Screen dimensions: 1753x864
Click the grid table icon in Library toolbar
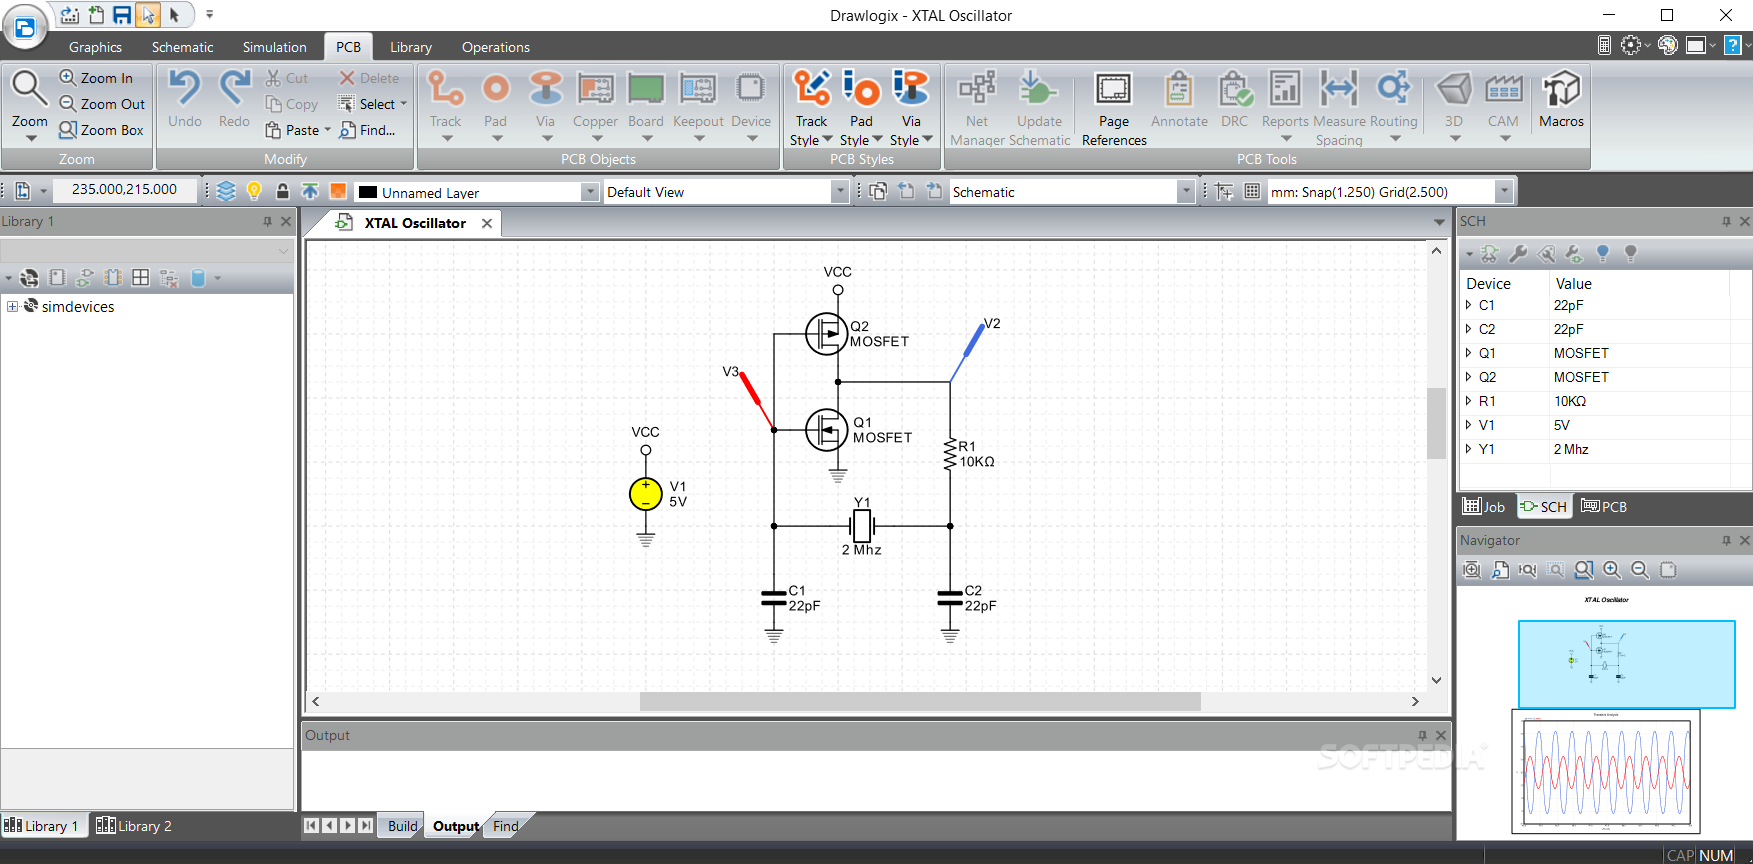pyautogui.click(x=141, y=278)
